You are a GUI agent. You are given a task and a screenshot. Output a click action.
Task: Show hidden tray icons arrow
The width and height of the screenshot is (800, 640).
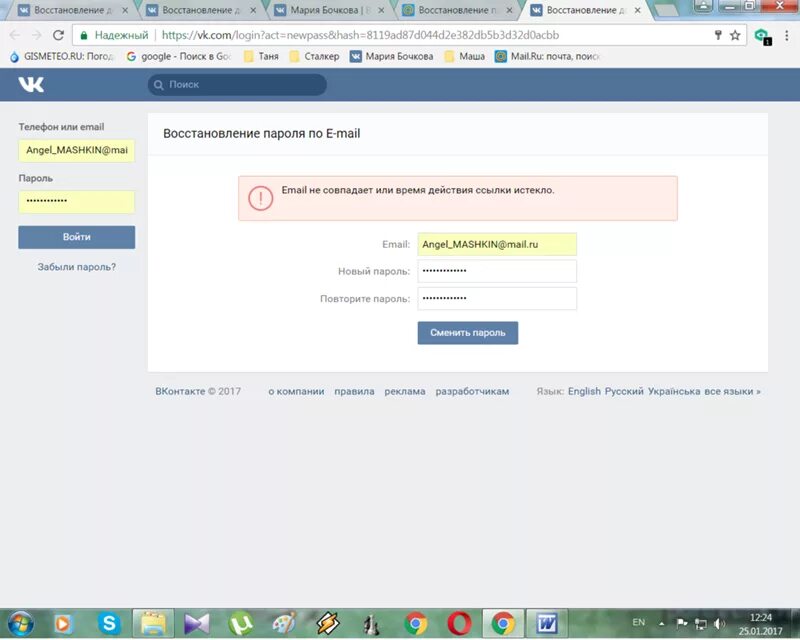coord(662,624)
